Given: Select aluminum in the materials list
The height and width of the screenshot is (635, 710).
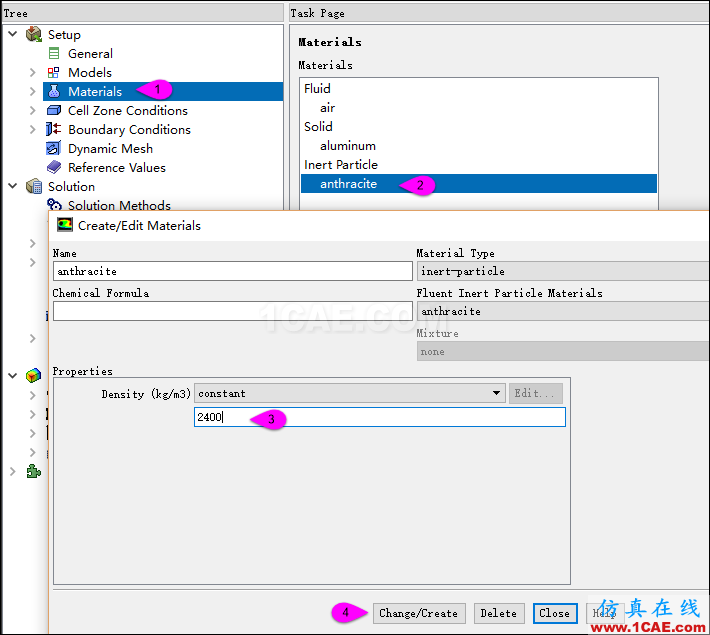Looking at the screenshot, I should 348,146.
